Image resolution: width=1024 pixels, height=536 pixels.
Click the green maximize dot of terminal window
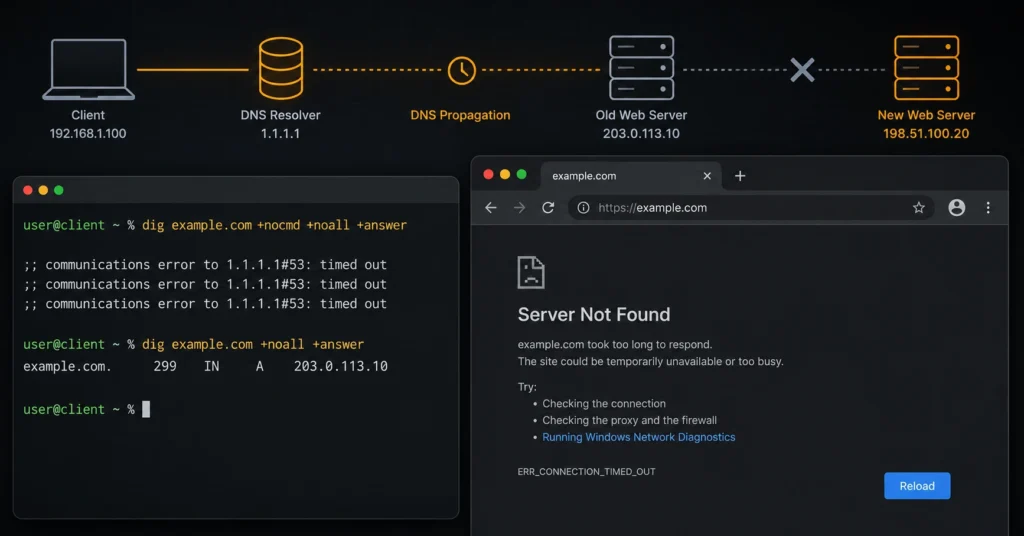(59, 190)
